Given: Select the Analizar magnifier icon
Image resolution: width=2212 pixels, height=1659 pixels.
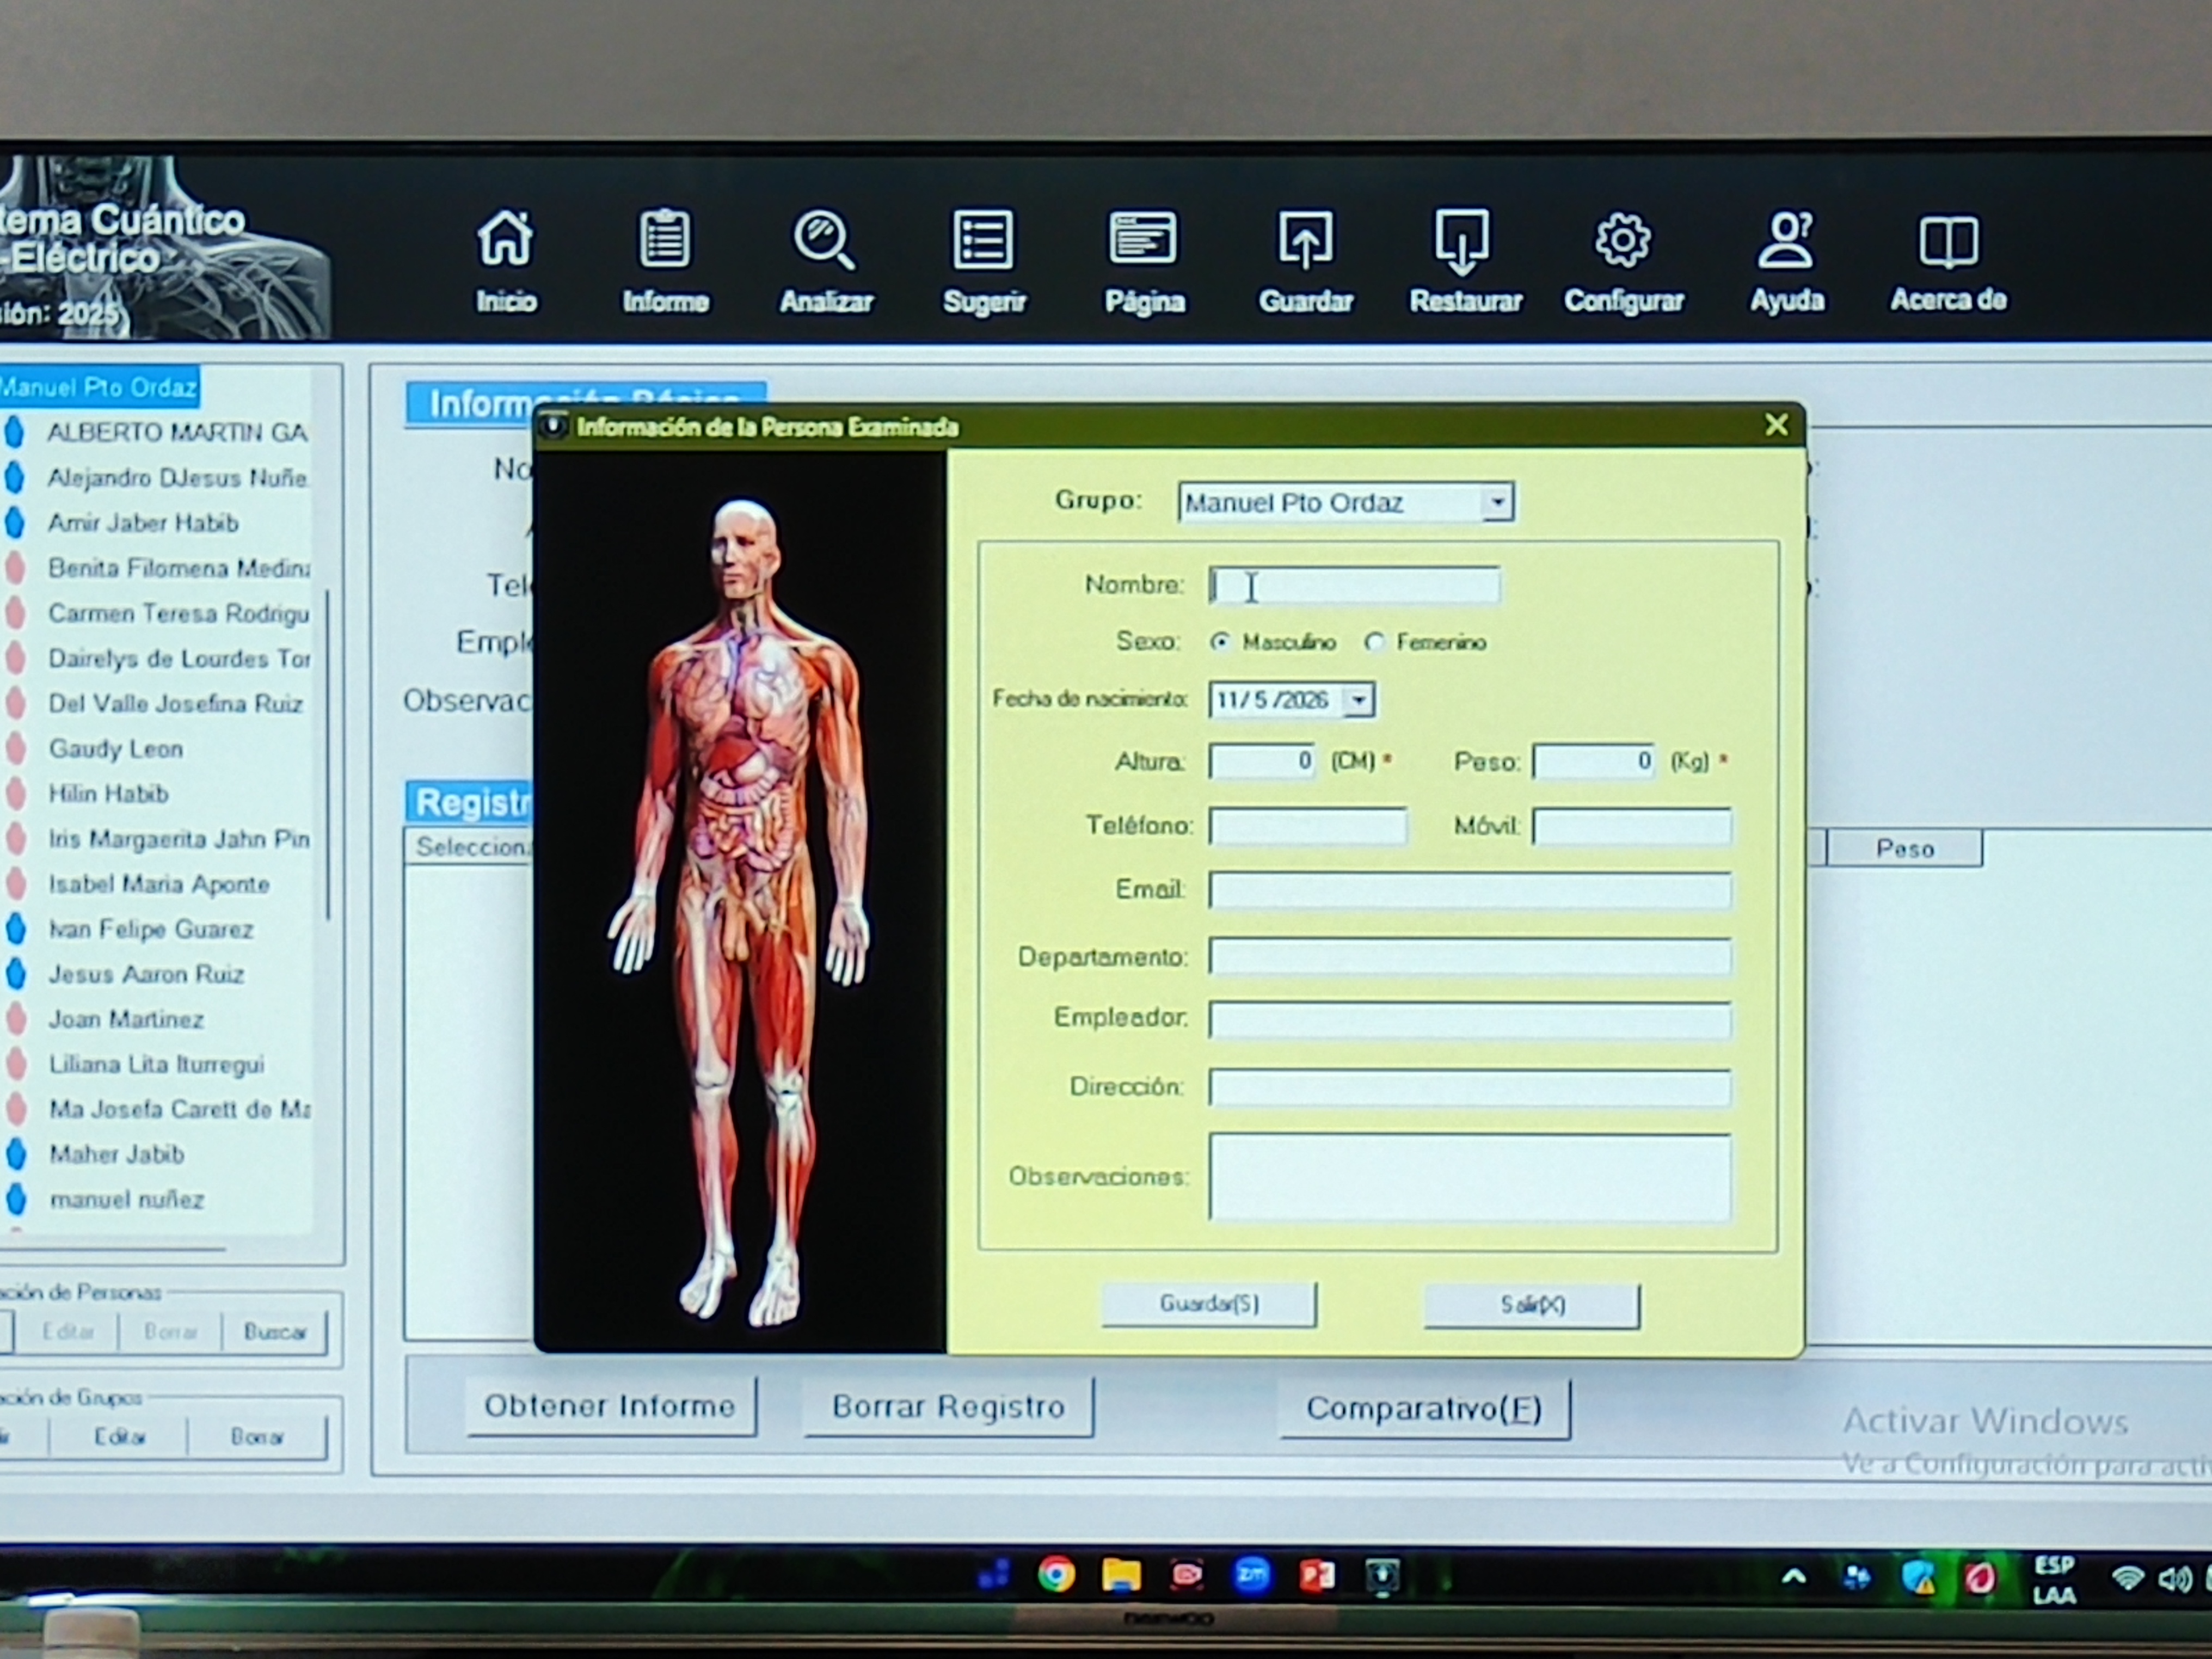Looking at the screenshot, I should point(826,261).
